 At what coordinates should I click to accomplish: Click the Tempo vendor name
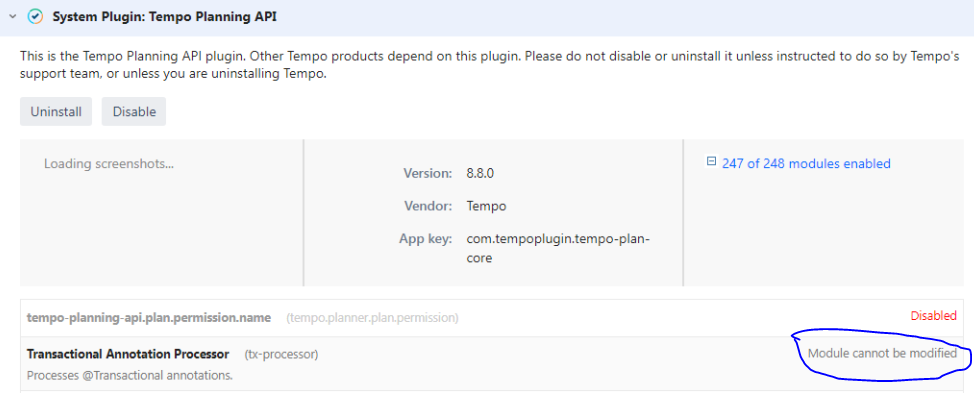tap(486, 206)
